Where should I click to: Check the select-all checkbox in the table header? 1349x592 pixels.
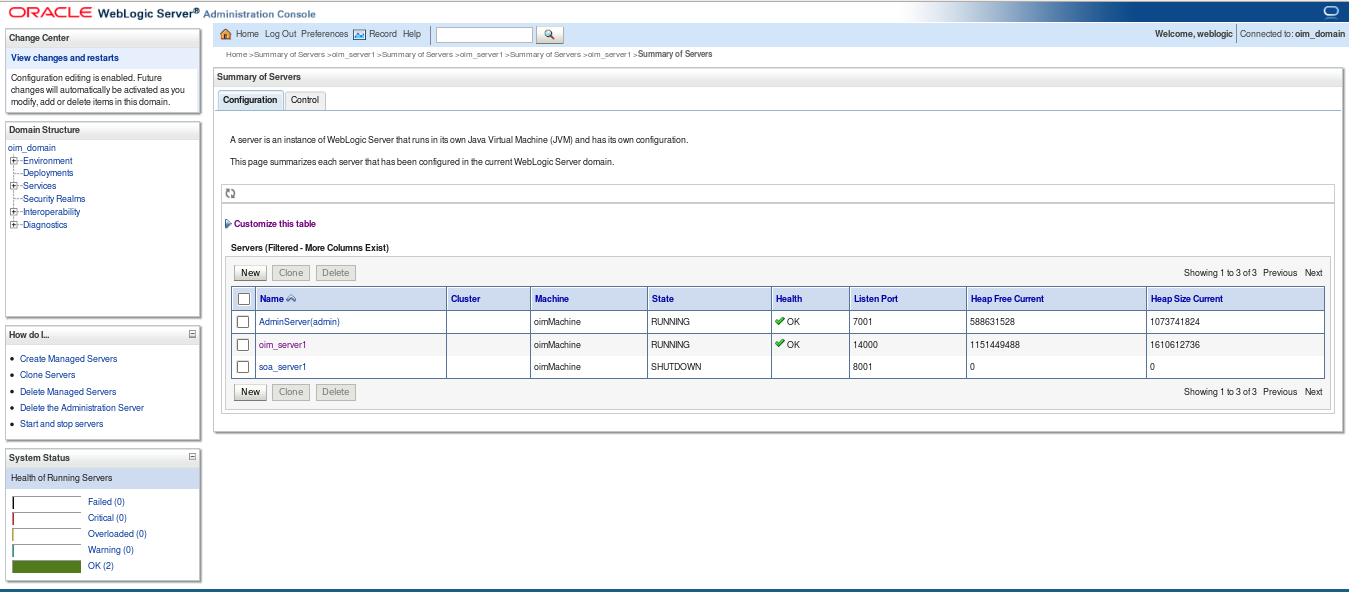(x=242, y=298)
